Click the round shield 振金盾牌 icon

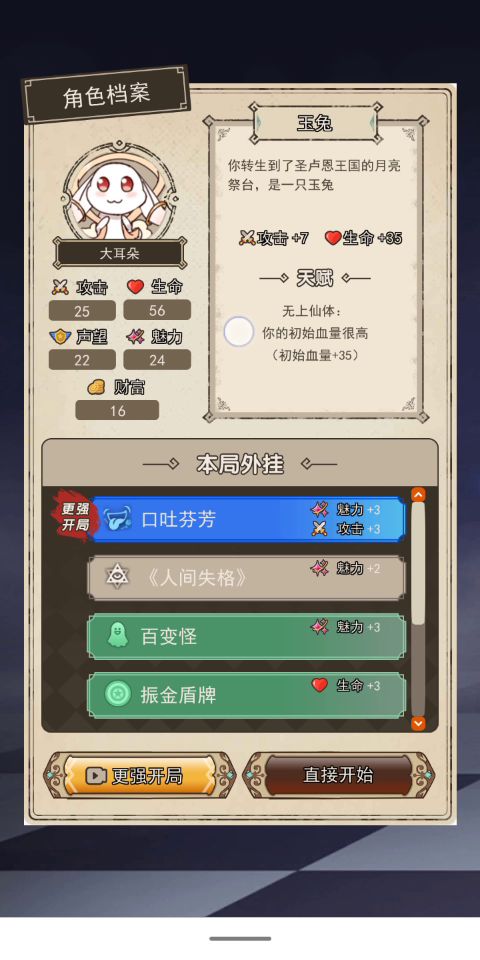[116, 694]
